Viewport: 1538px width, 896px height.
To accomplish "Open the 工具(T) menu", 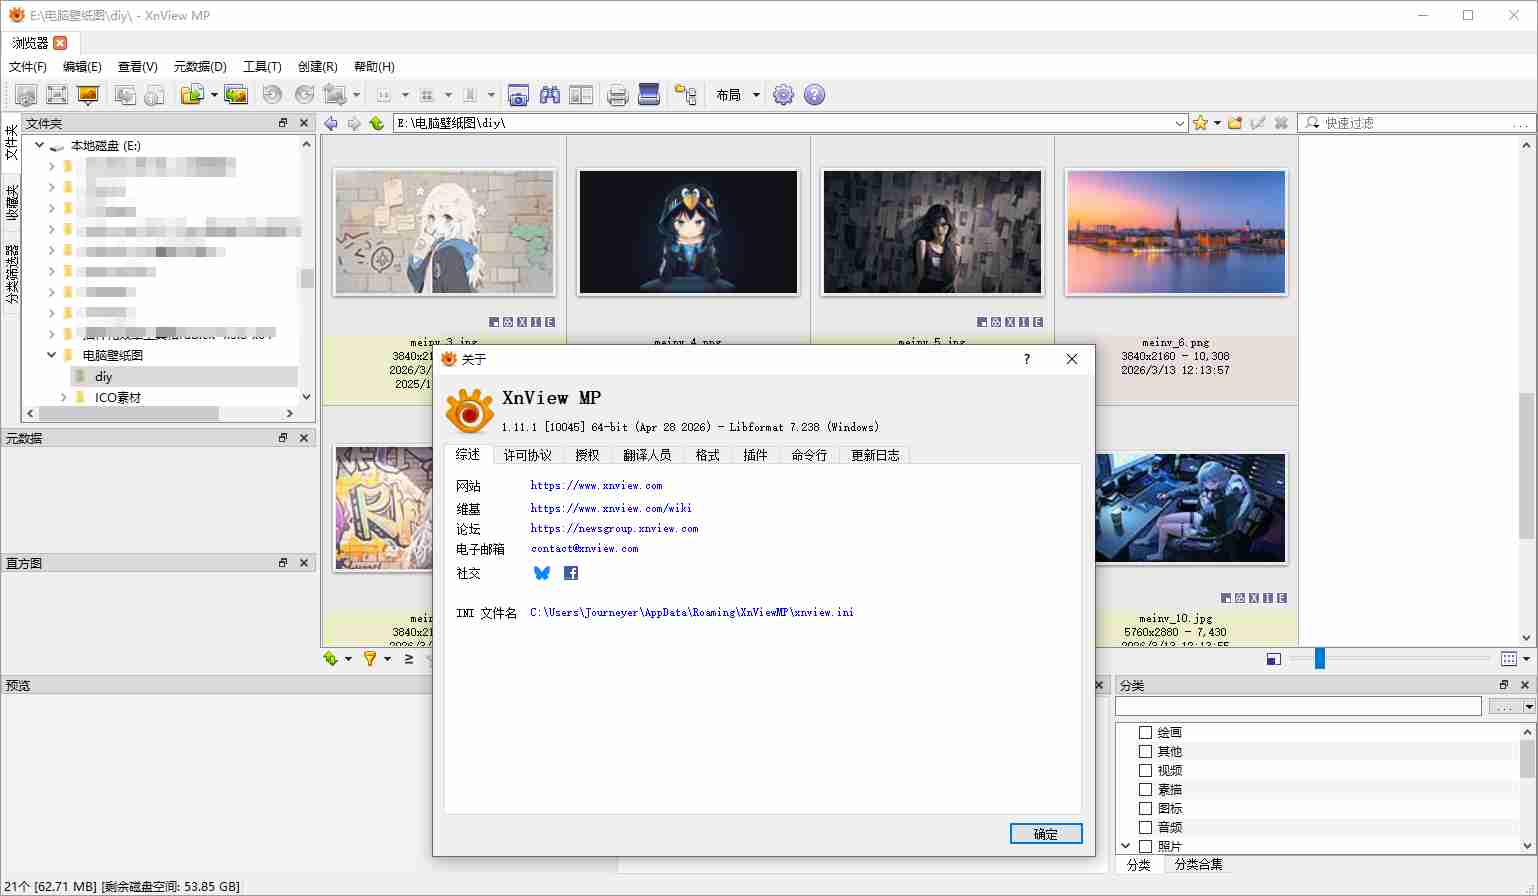I will 262,67.
